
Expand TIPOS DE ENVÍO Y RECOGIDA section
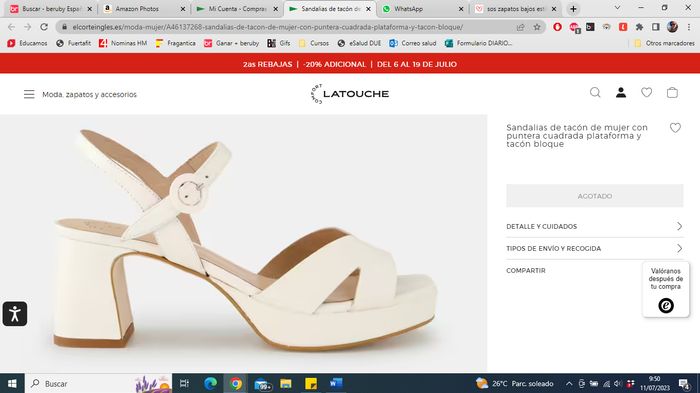click(x=595, y=248)
